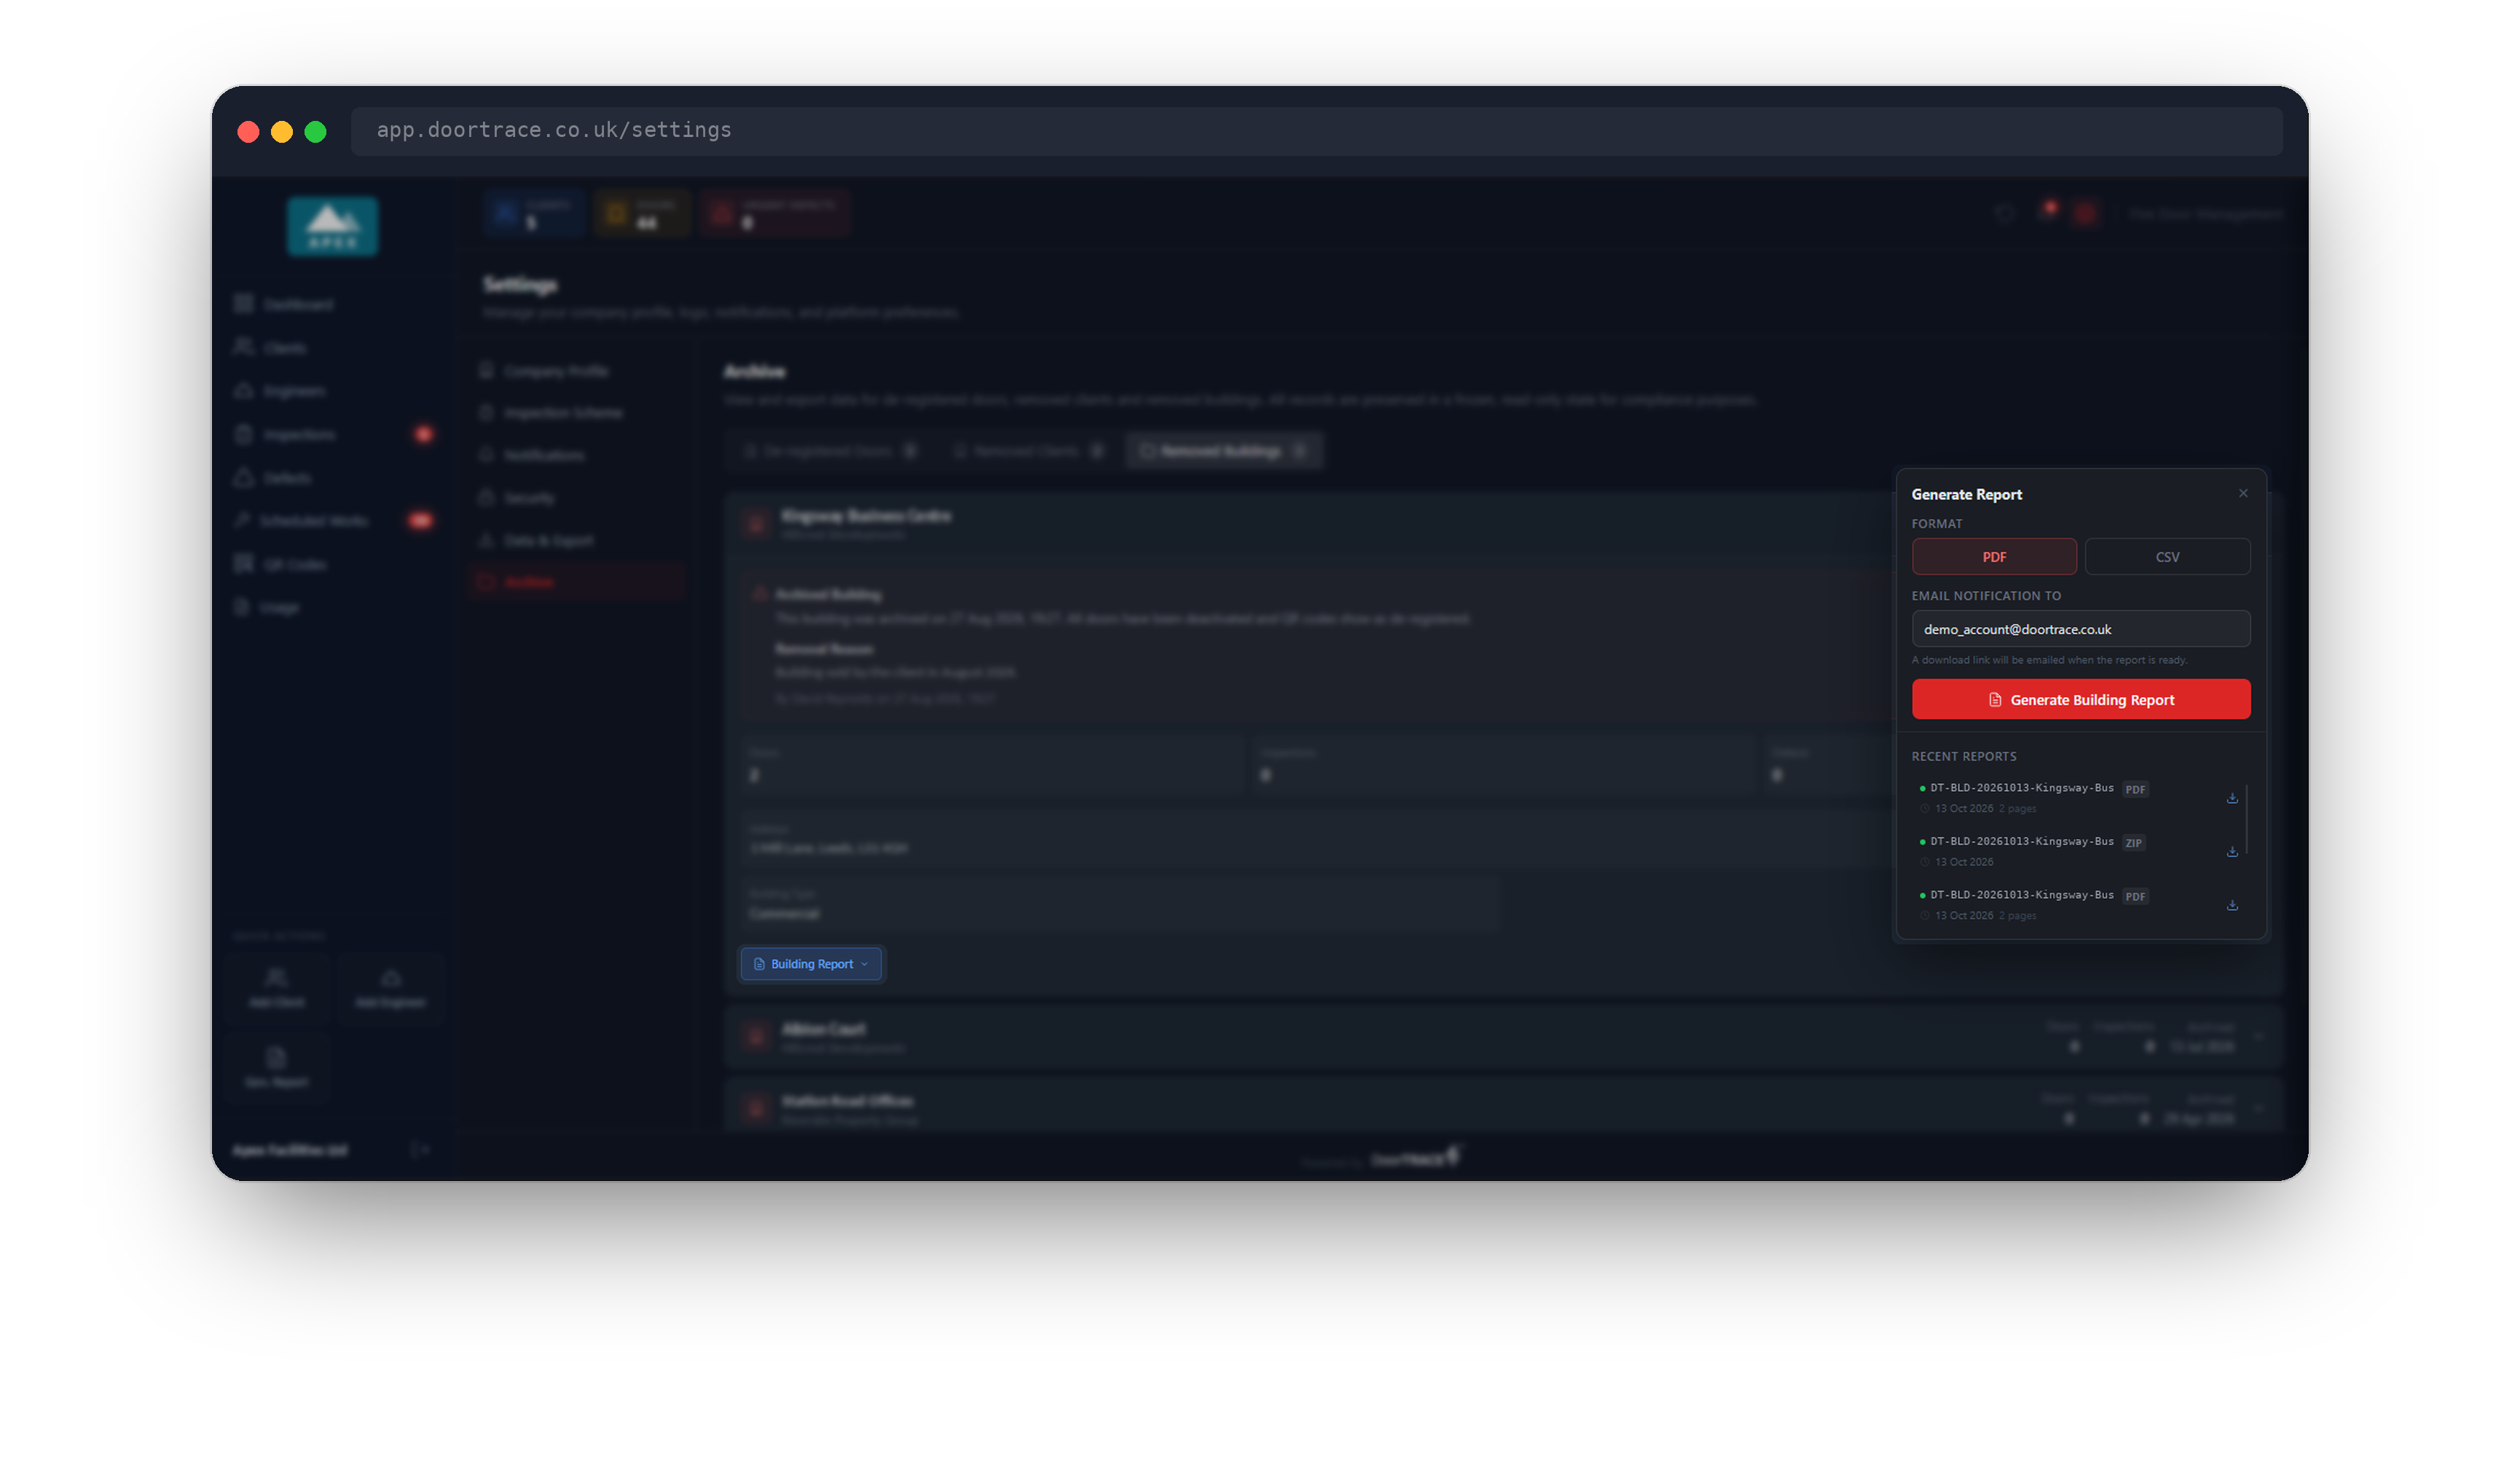Click the 'EMAIL NOTIFICATION TO' label

click(1985, 595)
